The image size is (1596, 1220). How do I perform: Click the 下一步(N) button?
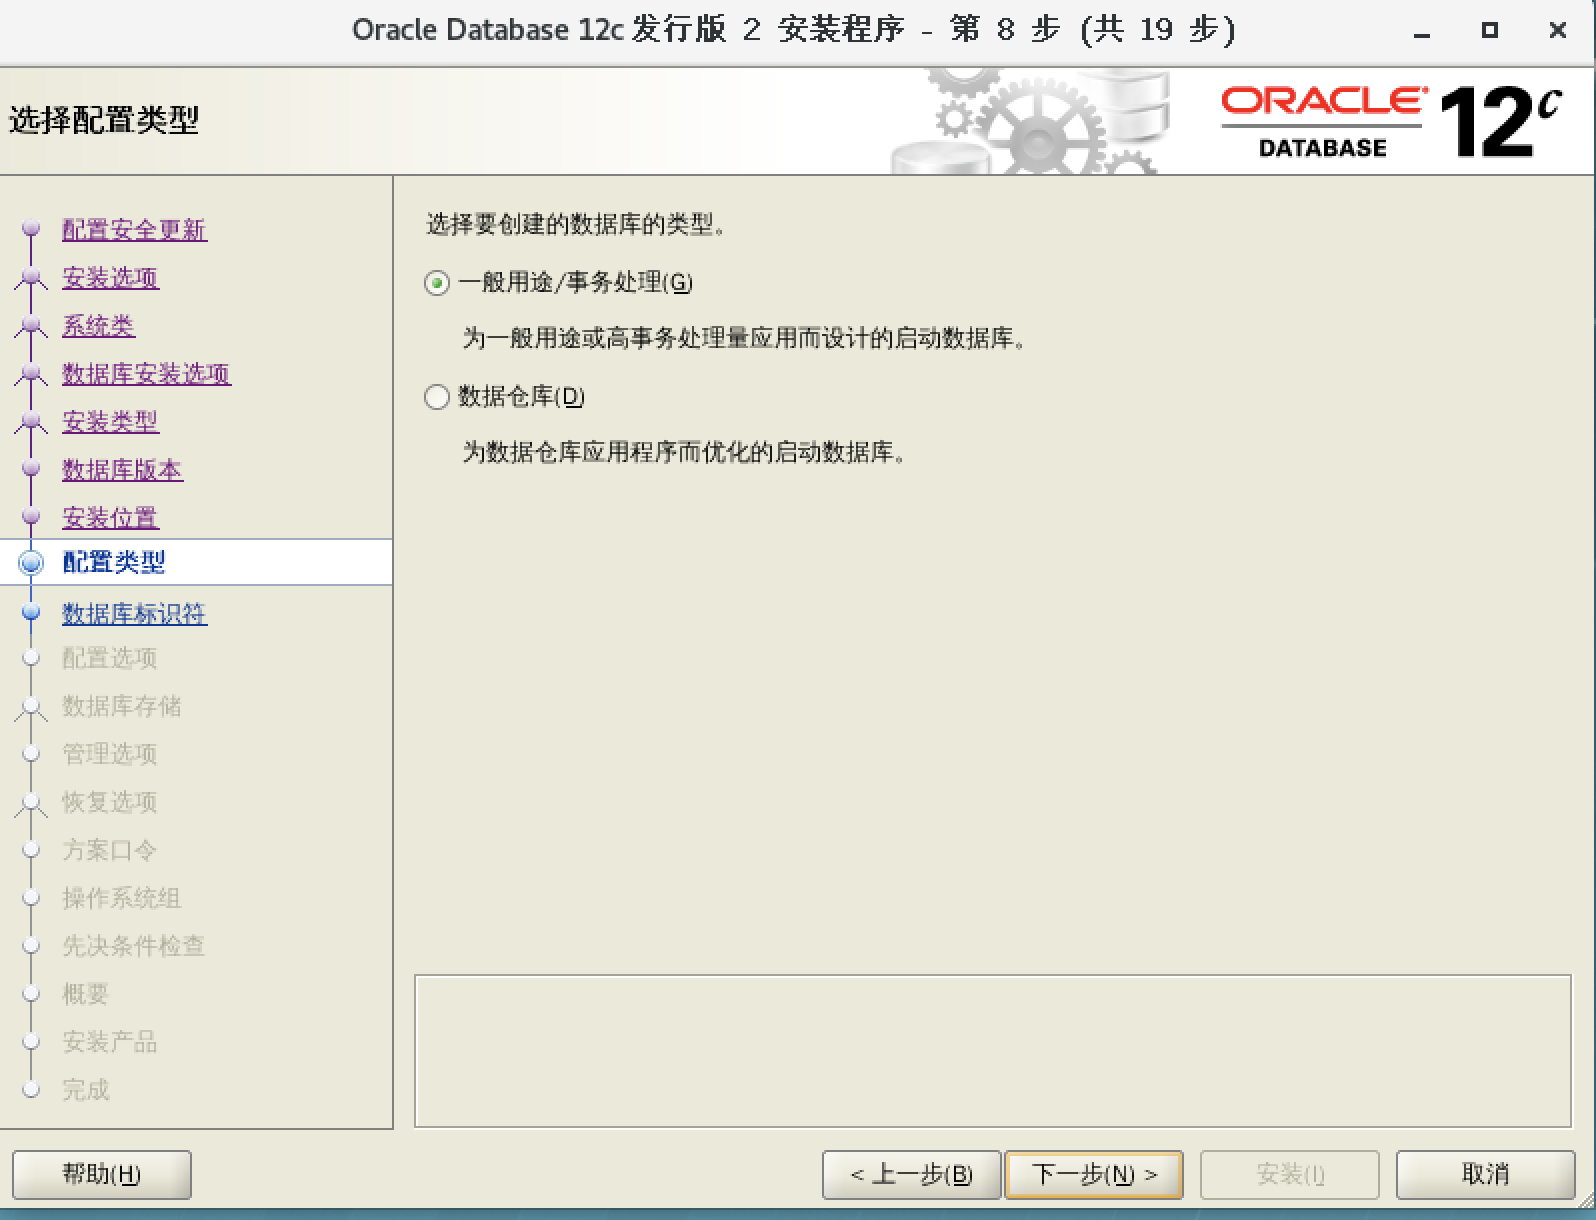tap(1094, 1174)
